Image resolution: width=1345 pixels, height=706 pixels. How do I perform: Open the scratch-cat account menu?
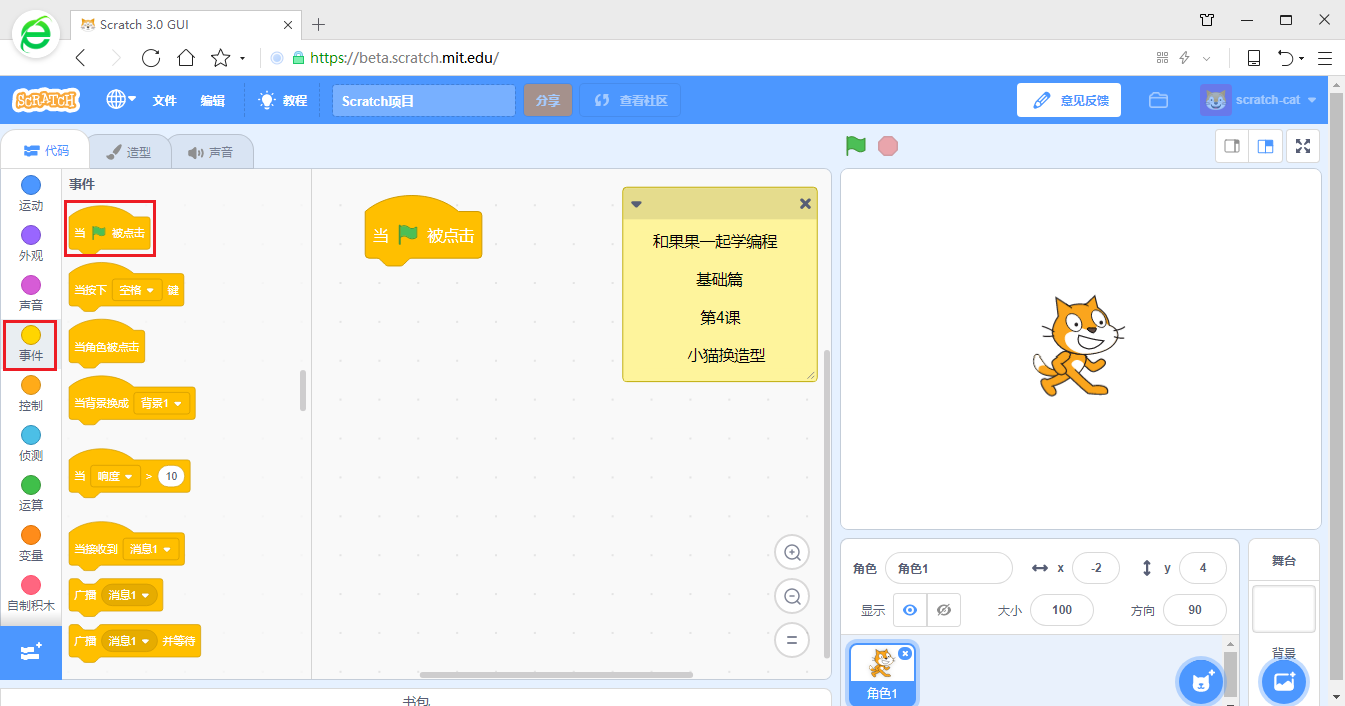click(x=1260, y=100)
